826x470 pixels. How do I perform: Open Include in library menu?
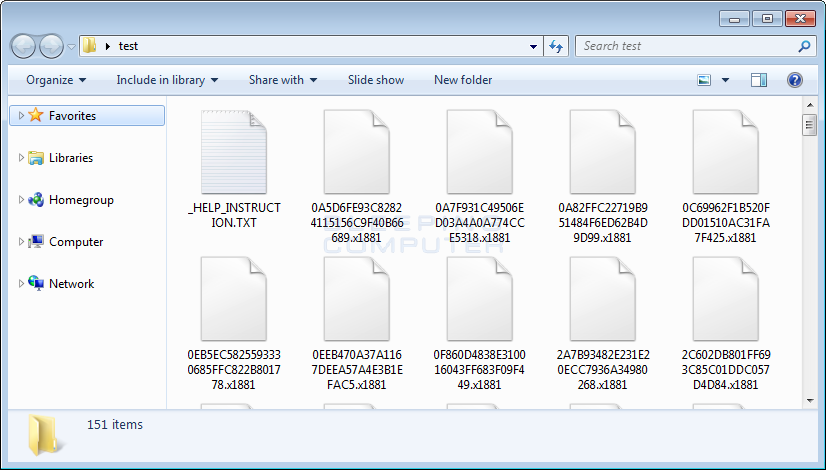click(167, 80)
